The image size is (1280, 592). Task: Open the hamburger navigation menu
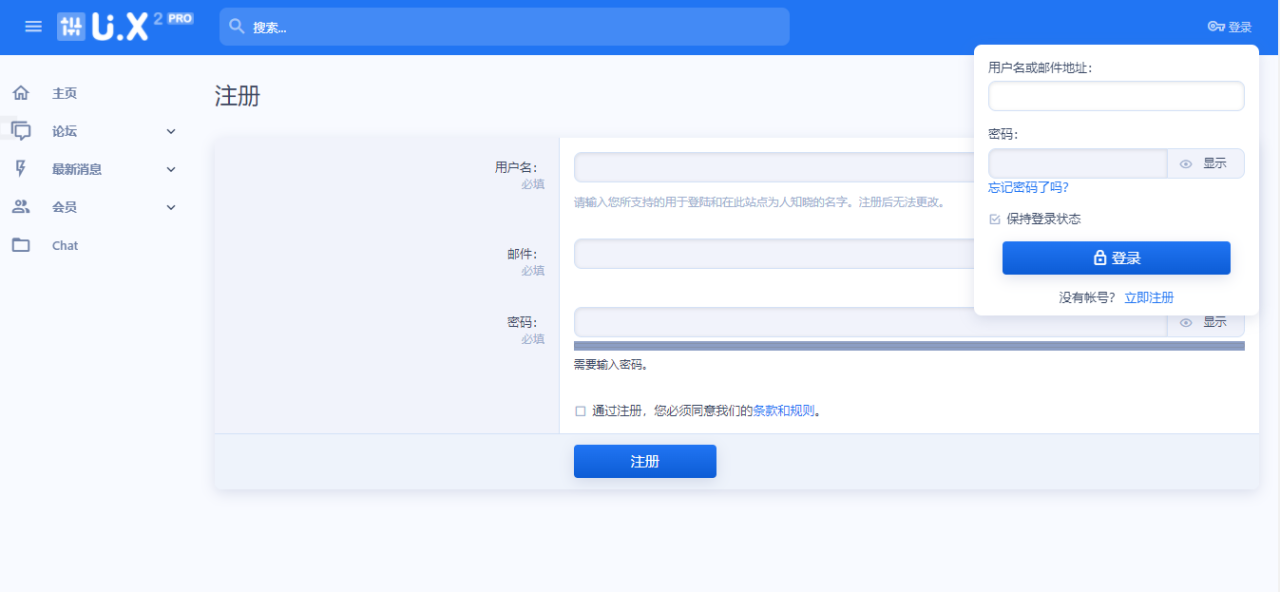(33, 26)
